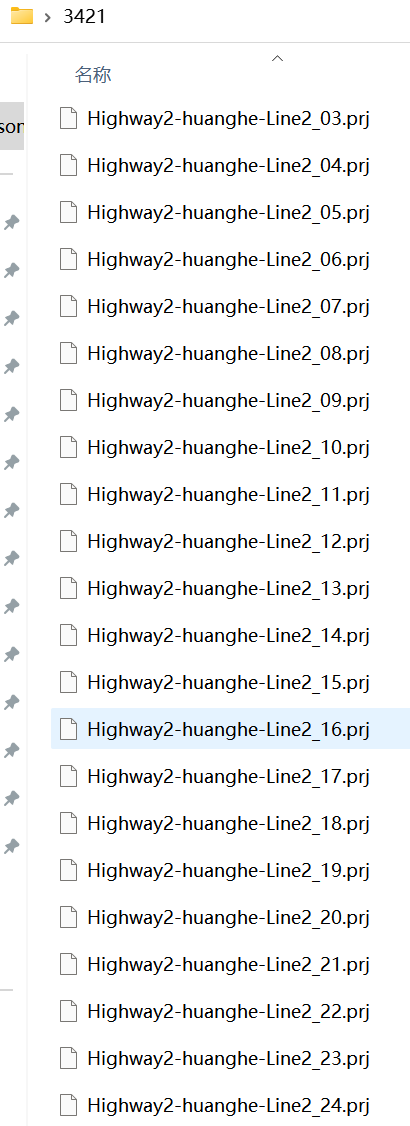Select file Highway2-huanghe-Line2_05.prj
This screenshot has width=410, height=1126.
click(x=230, y=213)
